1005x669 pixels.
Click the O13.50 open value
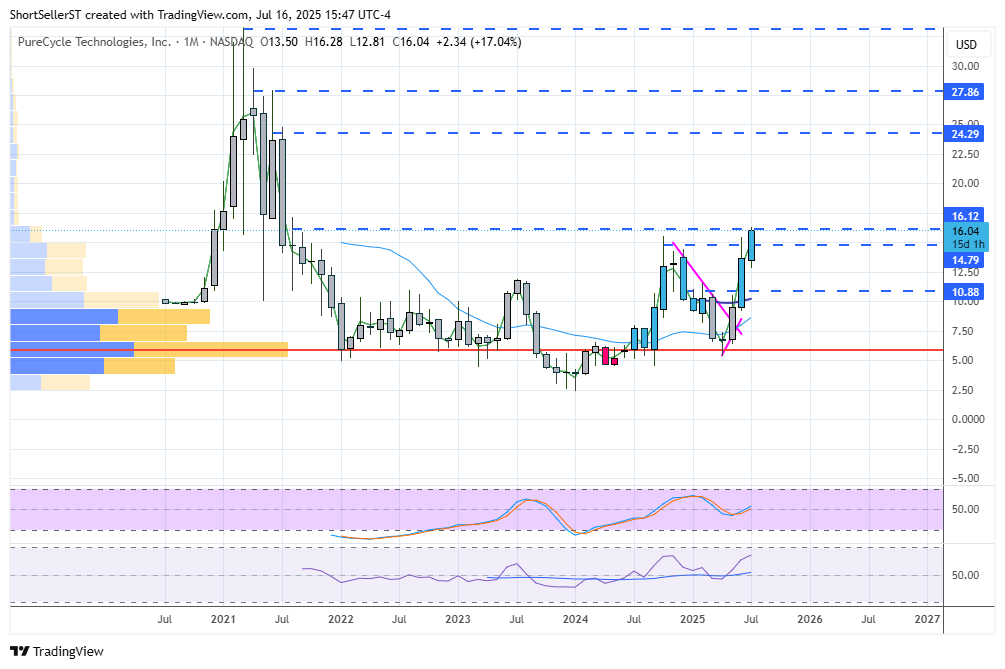coord(279,42)
